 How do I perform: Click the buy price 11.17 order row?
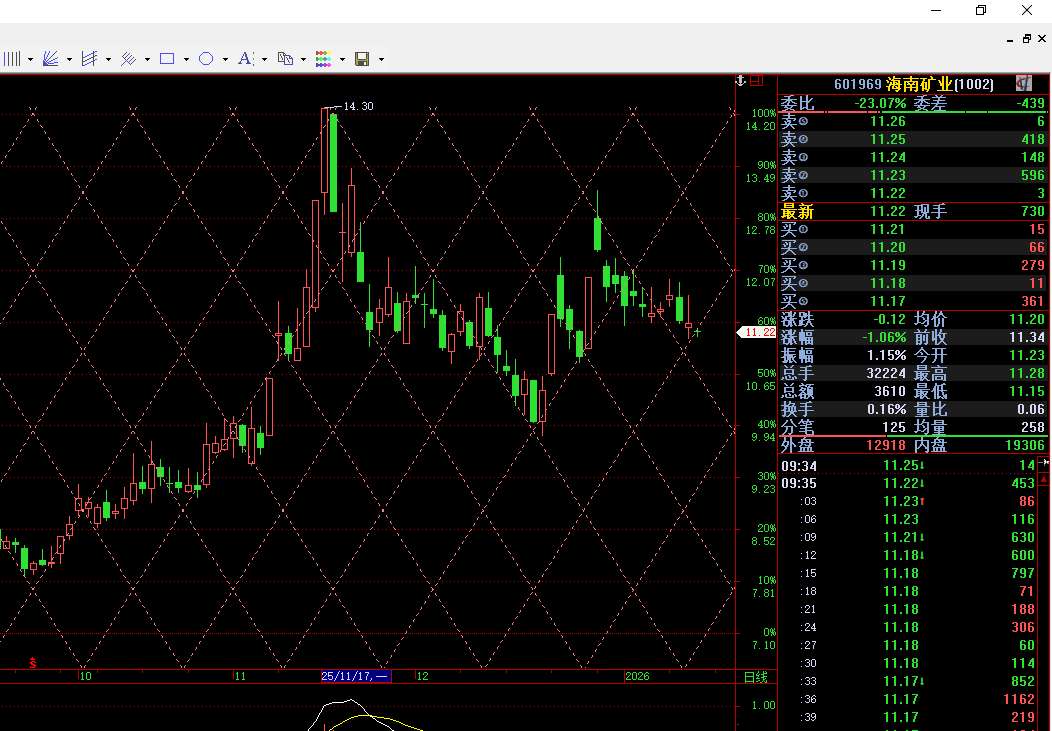point(912,302)
